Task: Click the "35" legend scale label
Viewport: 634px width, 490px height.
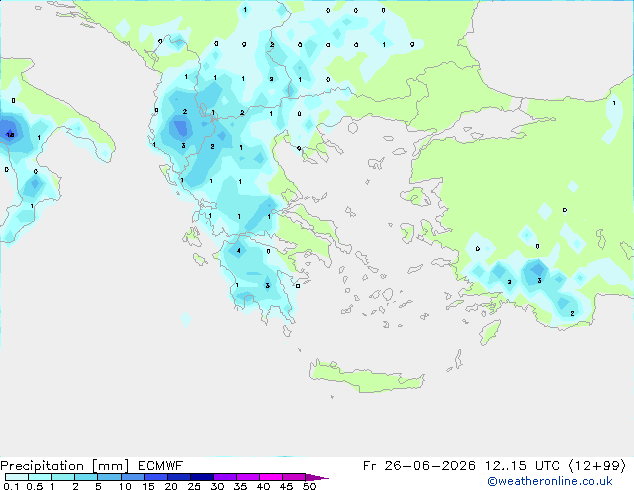Action: coord(240,486)
